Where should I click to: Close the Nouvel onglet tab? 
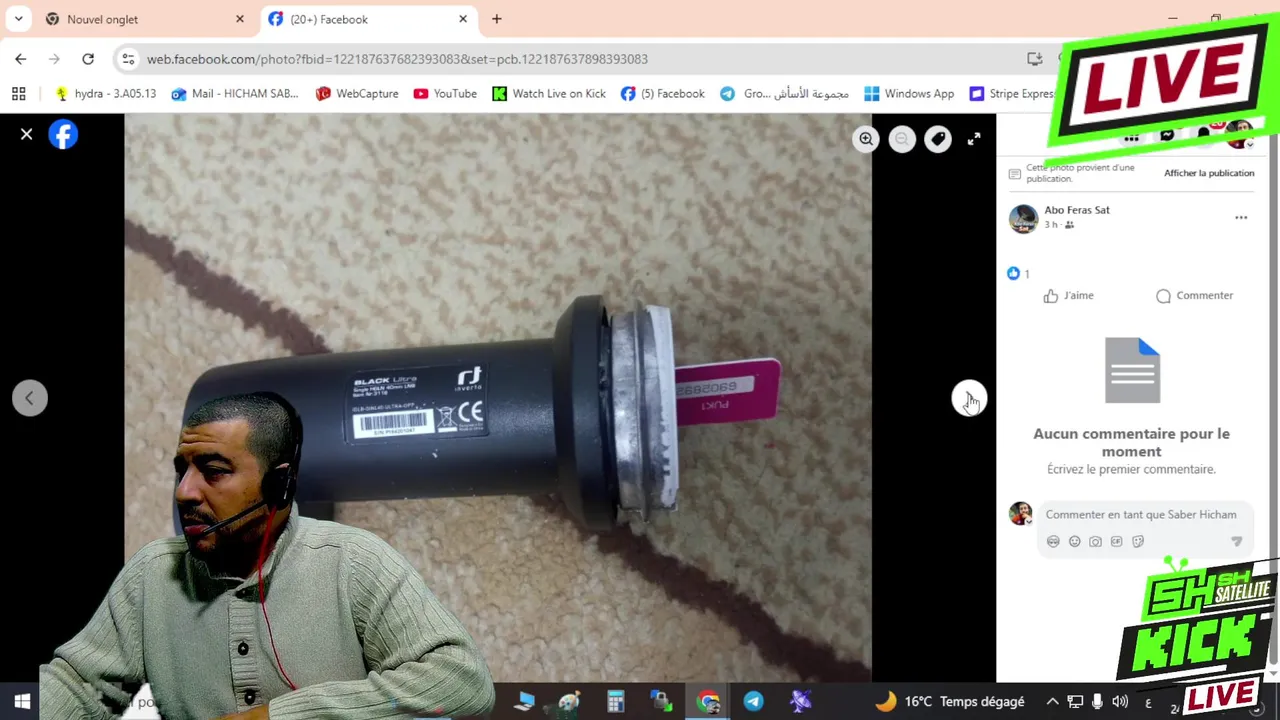(x=240, y=19)
